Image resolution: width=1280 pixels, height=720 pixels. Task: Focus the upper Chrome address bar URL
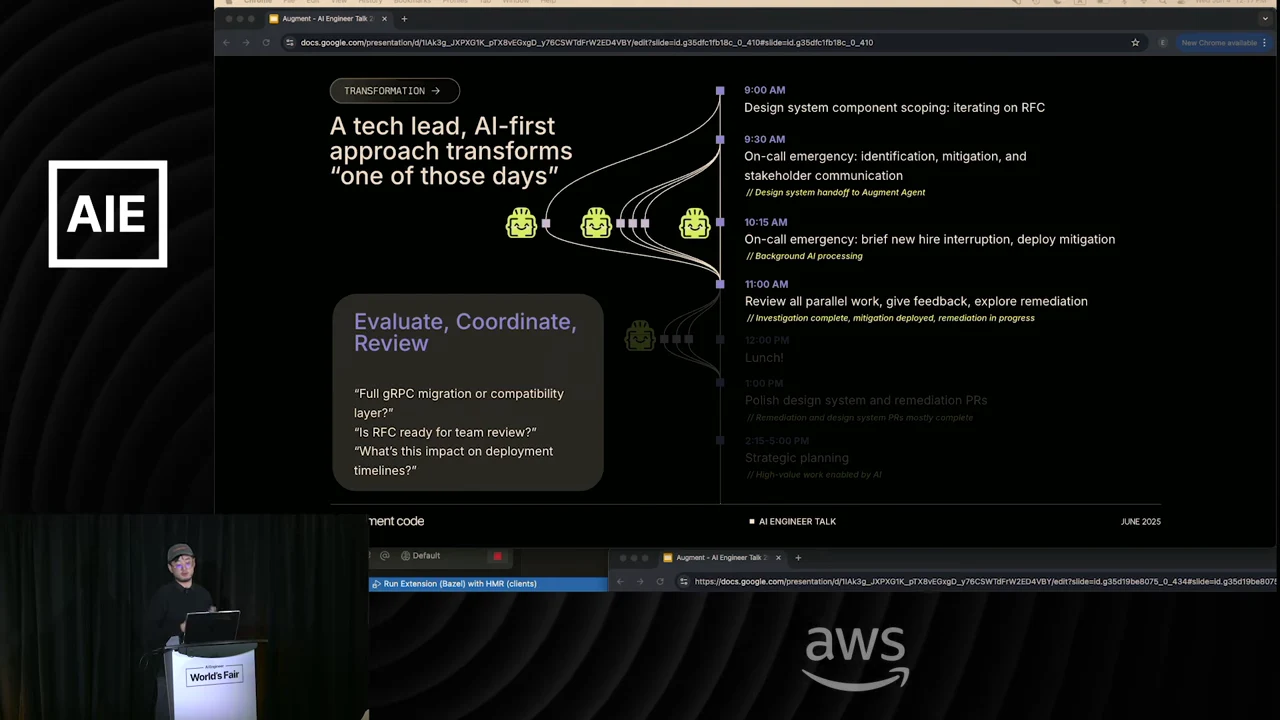click(x=587, y=42)
